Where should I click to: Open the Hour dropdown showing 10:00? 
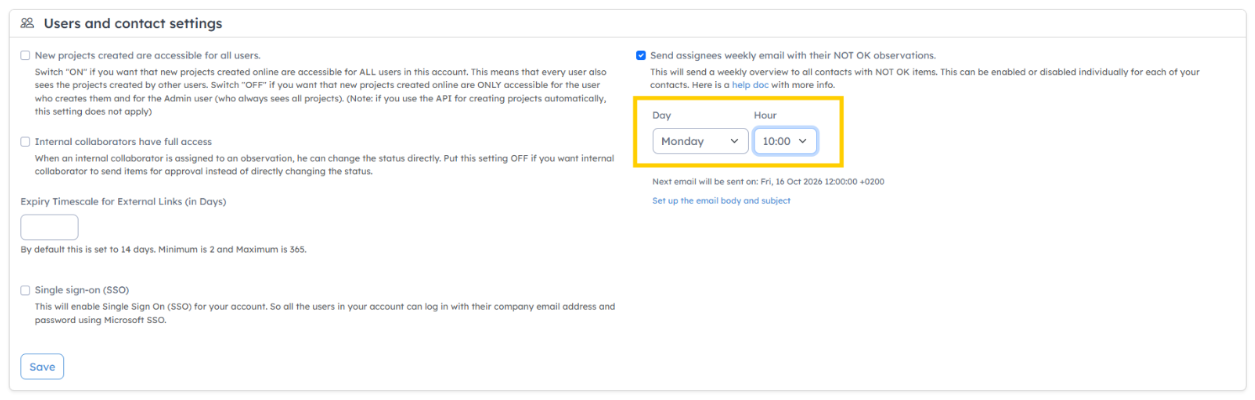(x=785, y=141)
